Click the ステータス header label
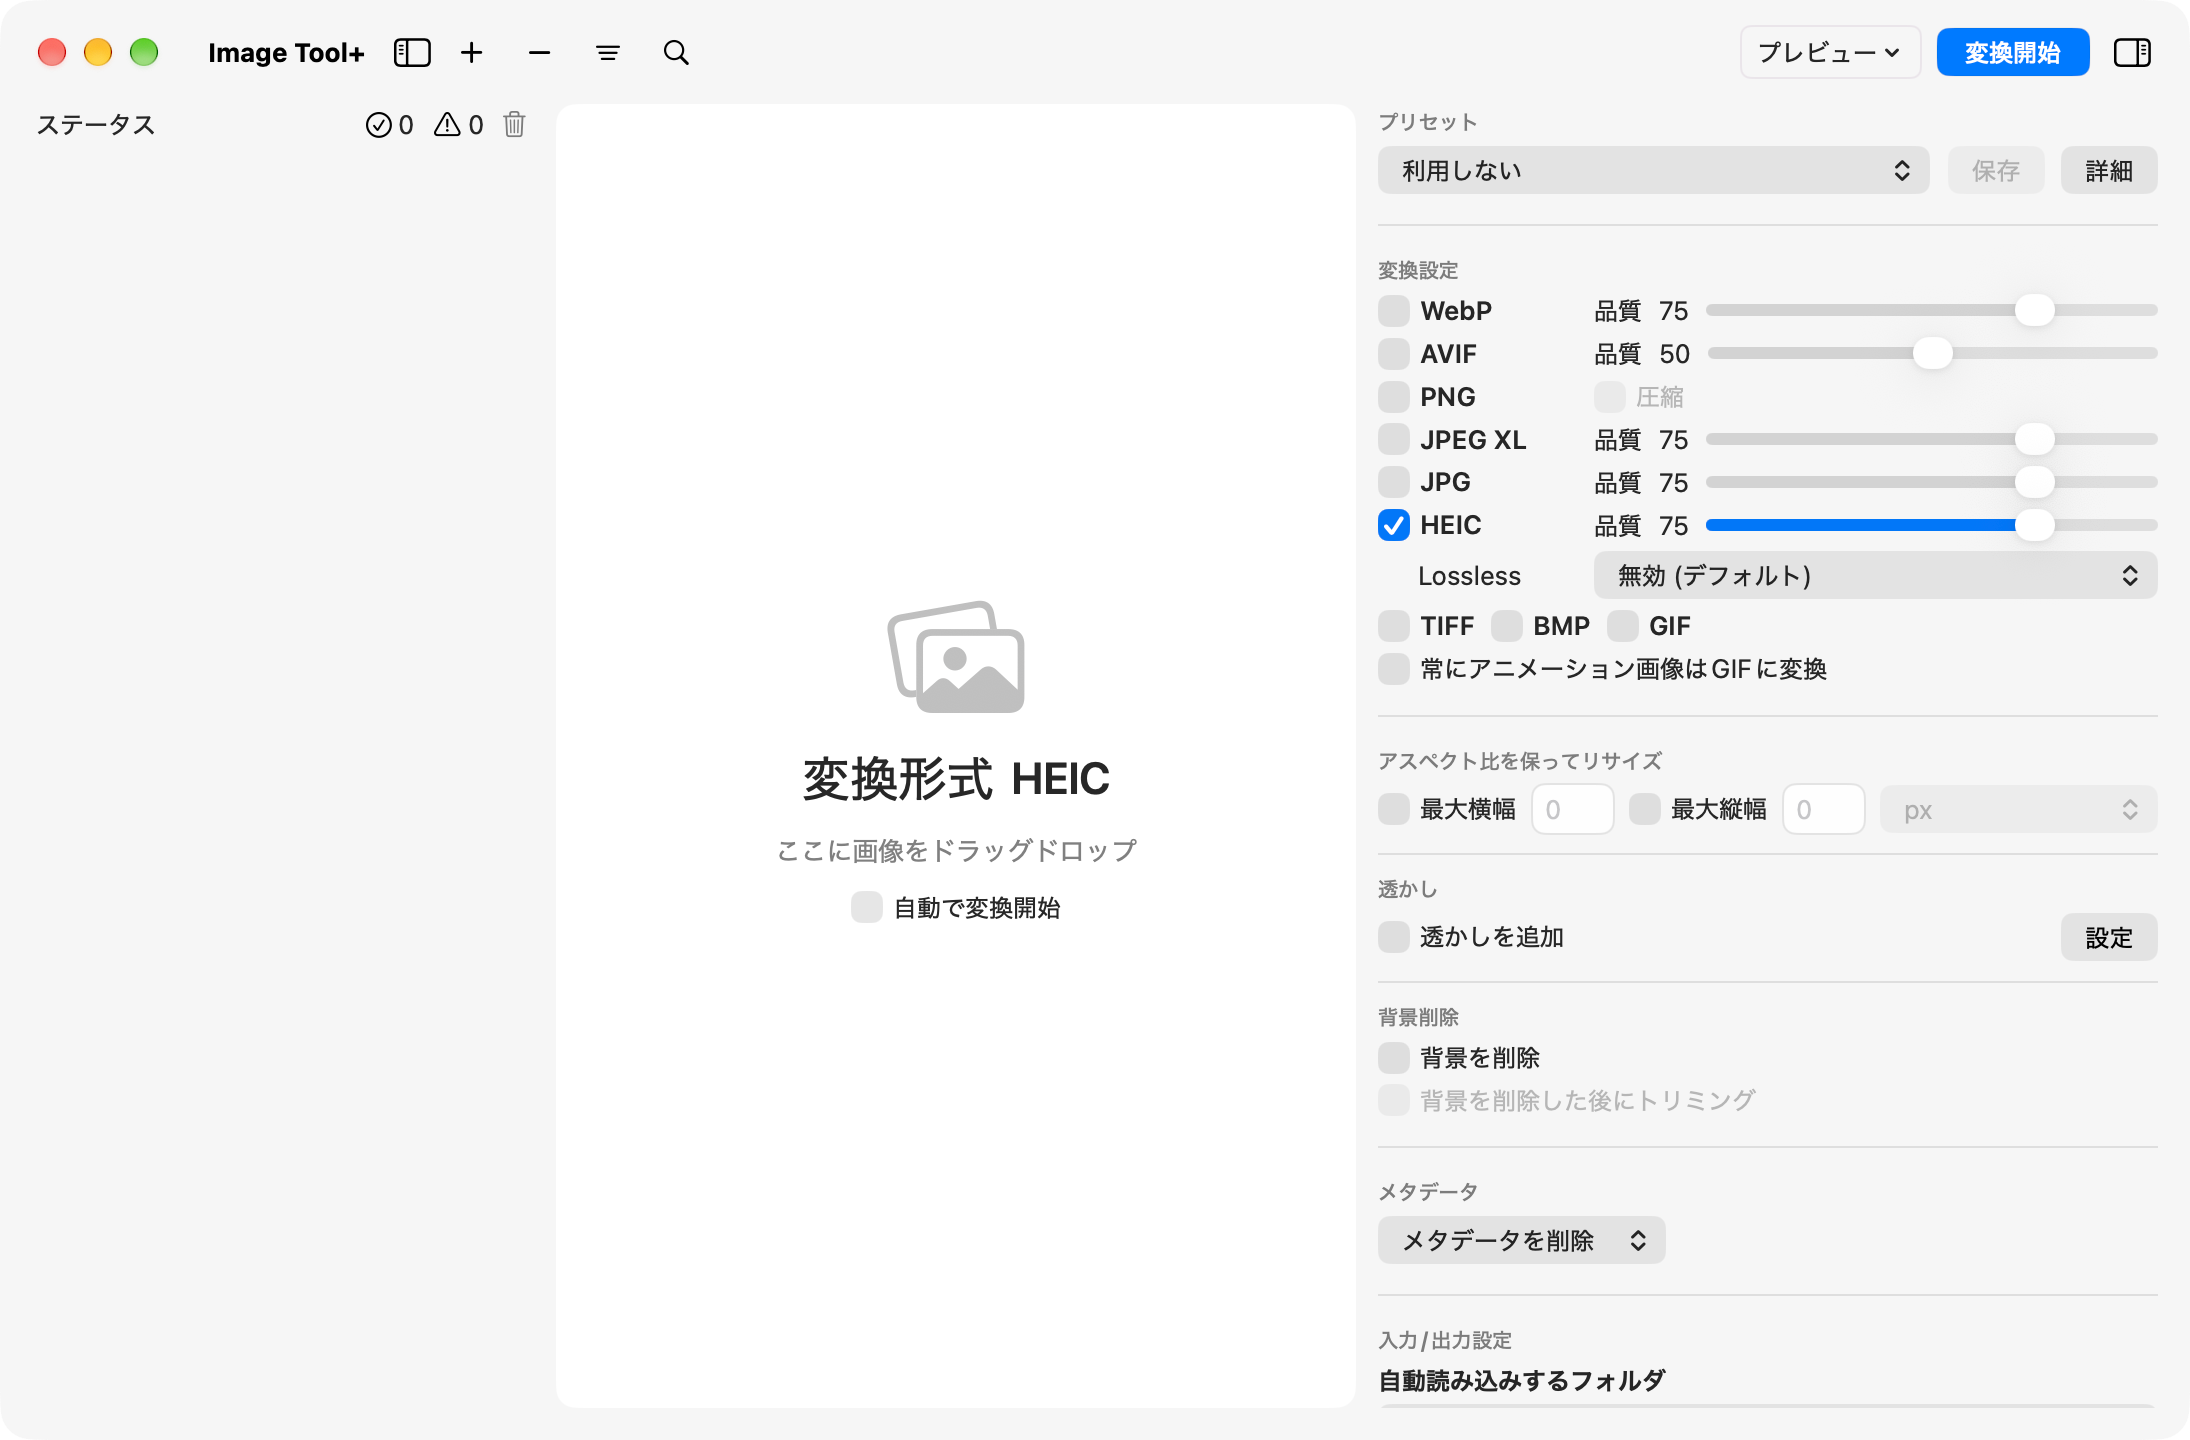2190x1440 pixels. click(x=96, y=125)
